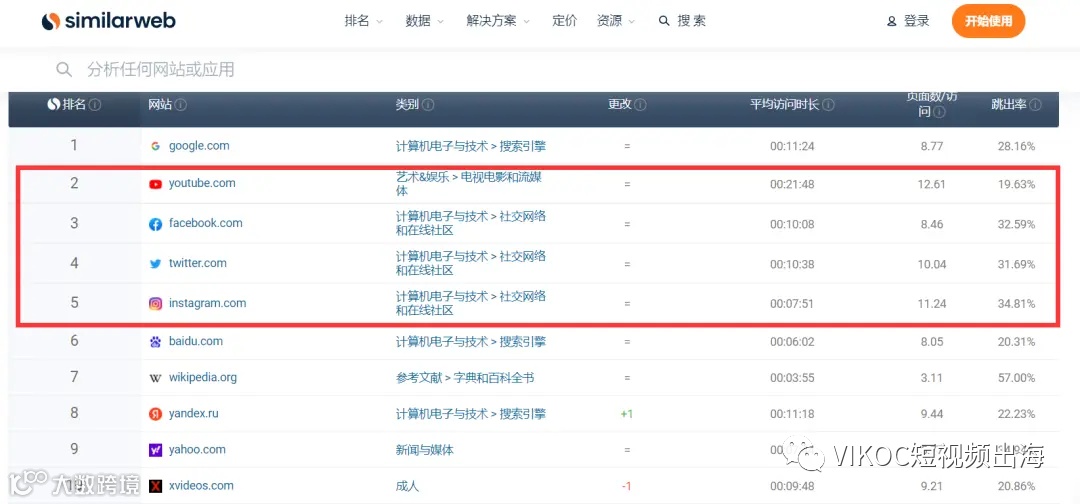1080x504 pixels.
Task: Expand the 解决方案 menu
Action: point(498,21)
